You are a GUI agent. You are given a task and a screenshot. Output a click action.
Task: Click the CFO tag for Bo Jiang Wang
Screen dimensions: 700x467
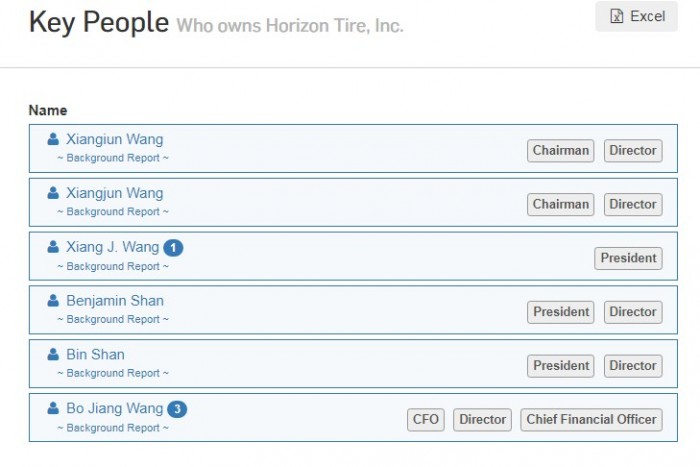tap(425, 420)
